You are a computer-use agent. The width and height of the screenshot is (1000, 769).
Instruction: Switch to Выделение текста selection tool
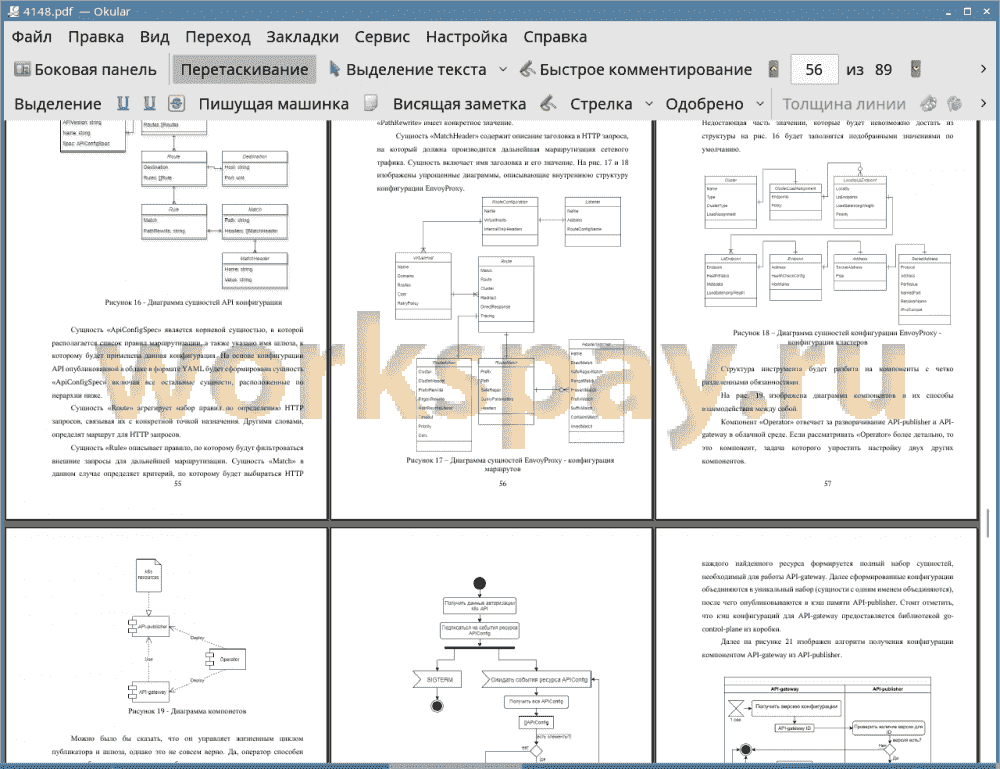click(408, 70)
